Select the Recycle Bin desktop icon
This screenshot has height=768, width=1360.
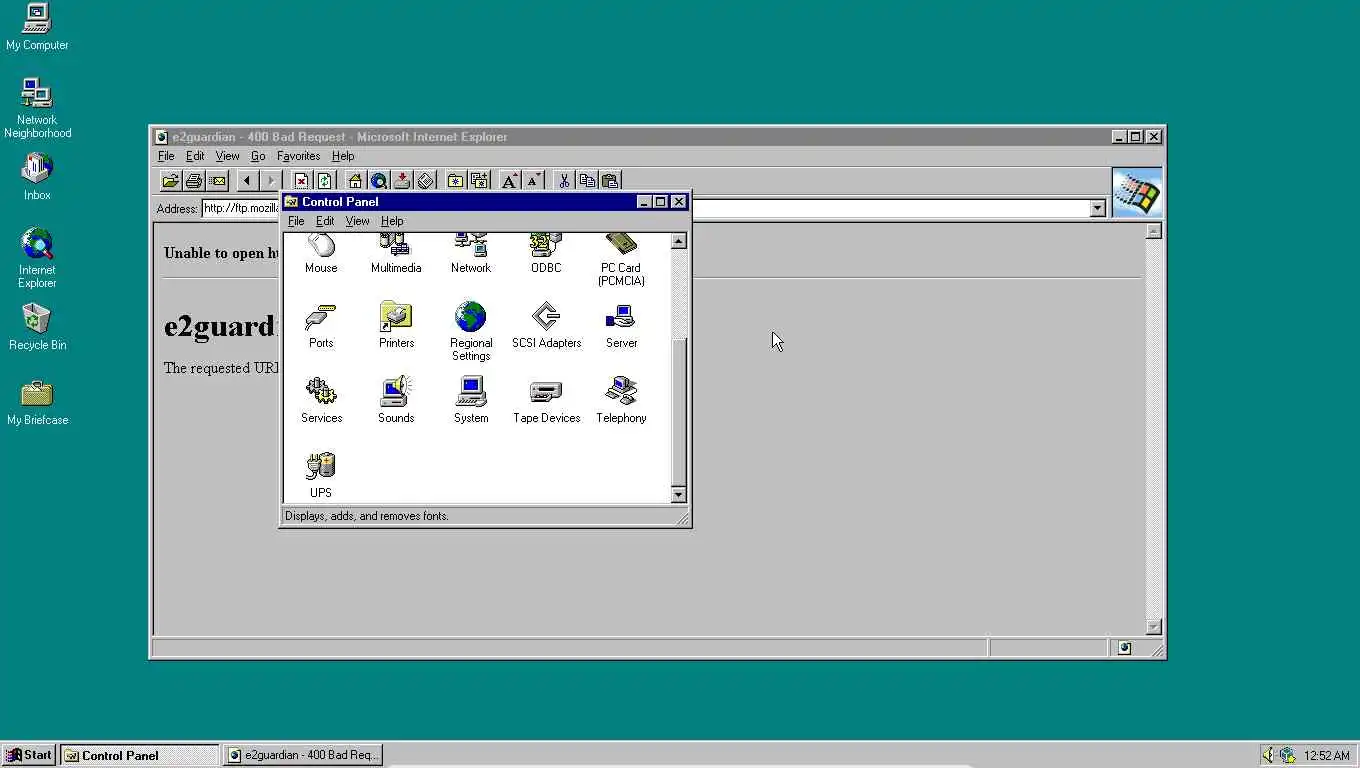(x=37, y=327)
